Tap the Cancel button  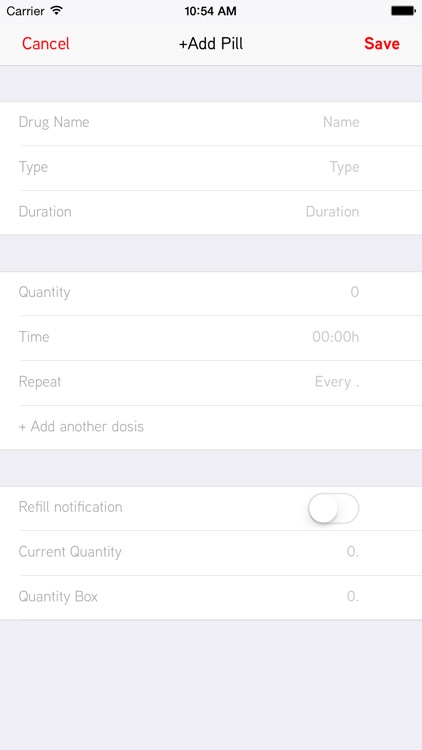(45, 44)
